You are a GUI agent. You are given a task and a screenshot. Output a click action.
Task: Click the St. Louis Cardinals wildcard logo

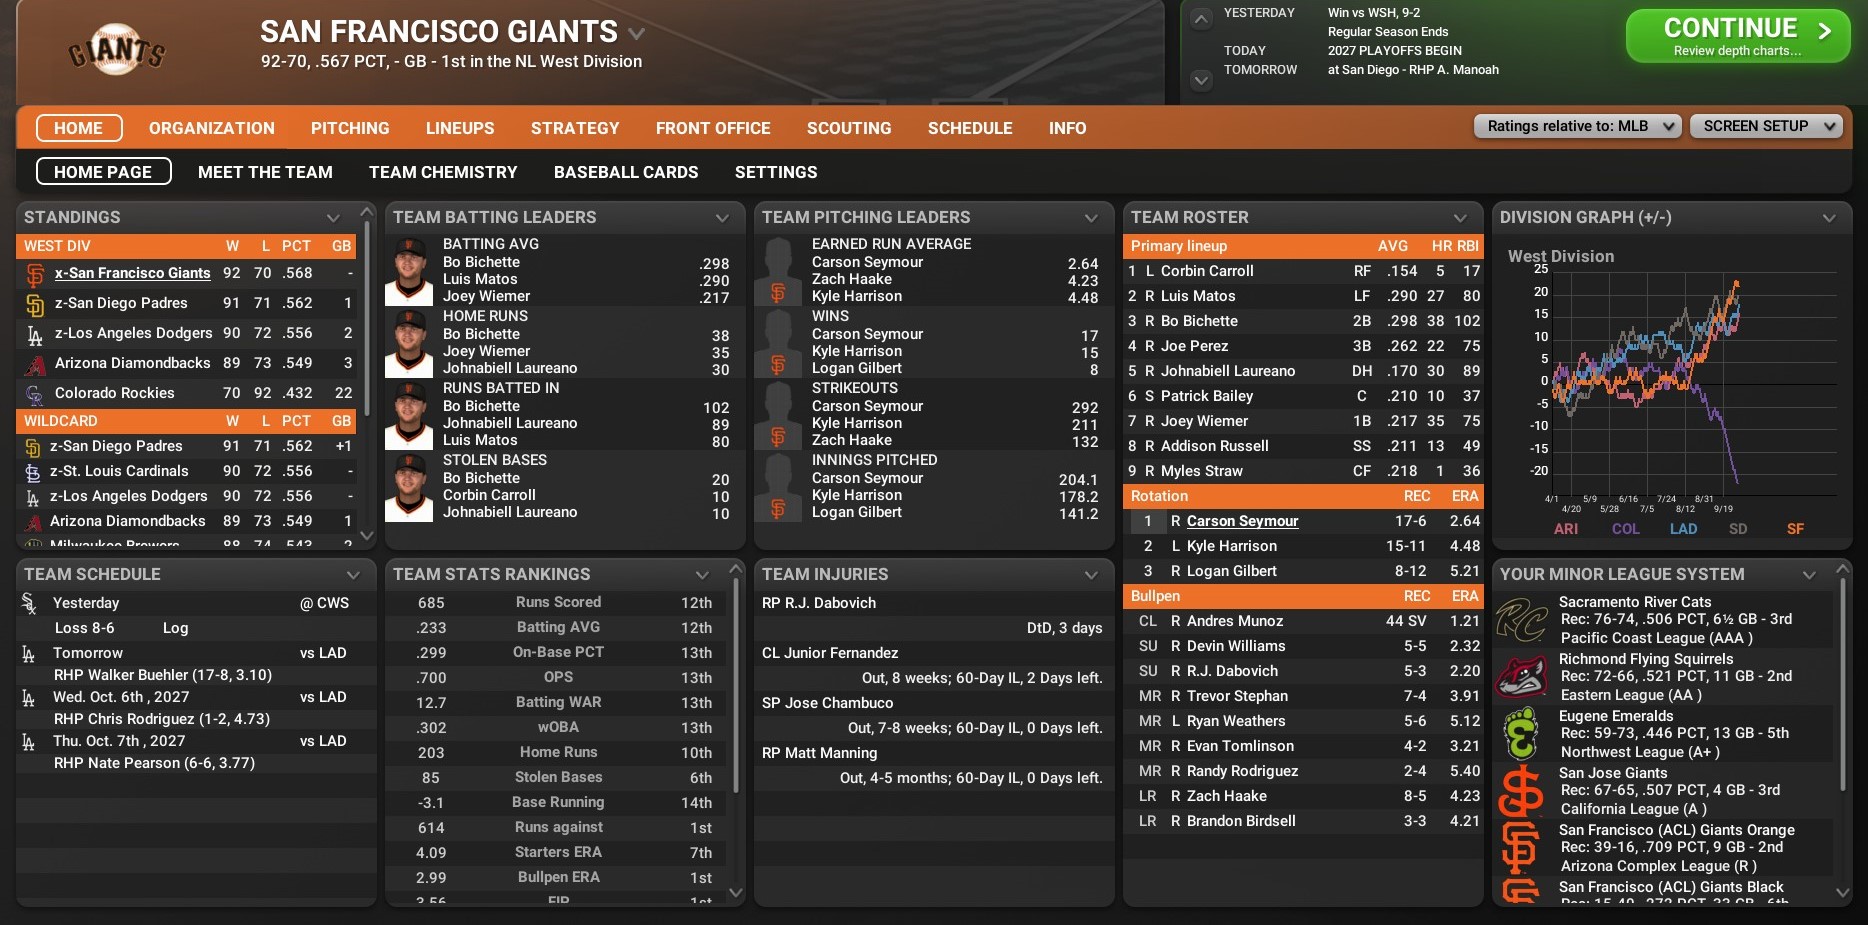[33, 472]
